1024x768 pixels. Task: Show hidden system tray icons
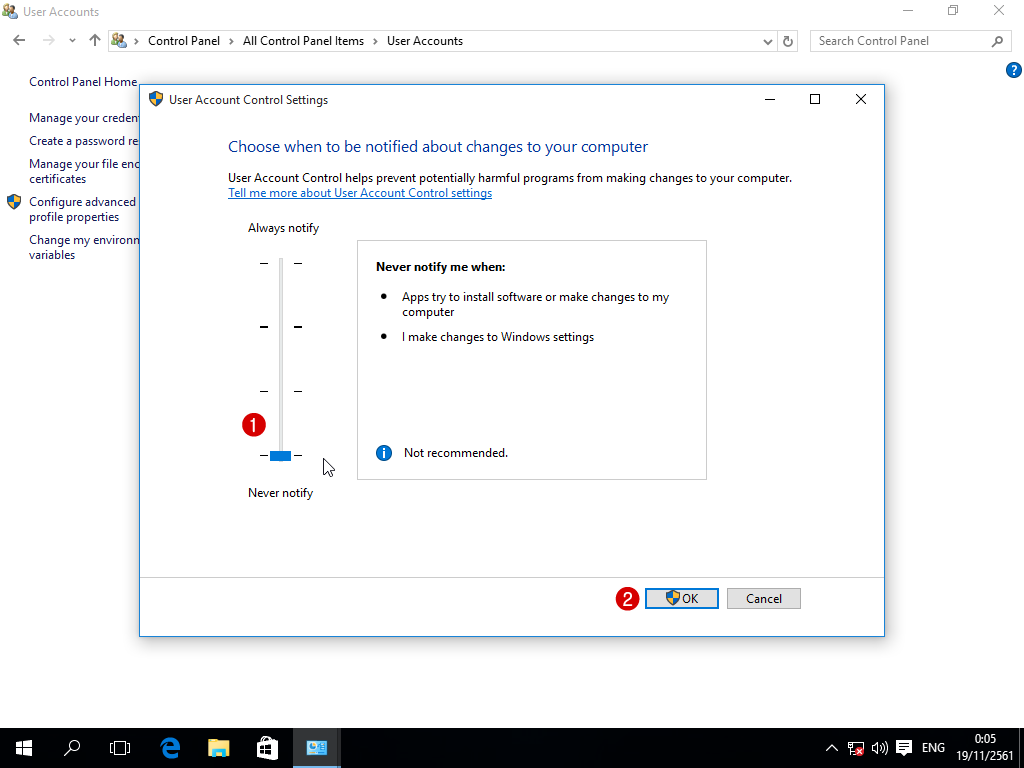[832, 748]
